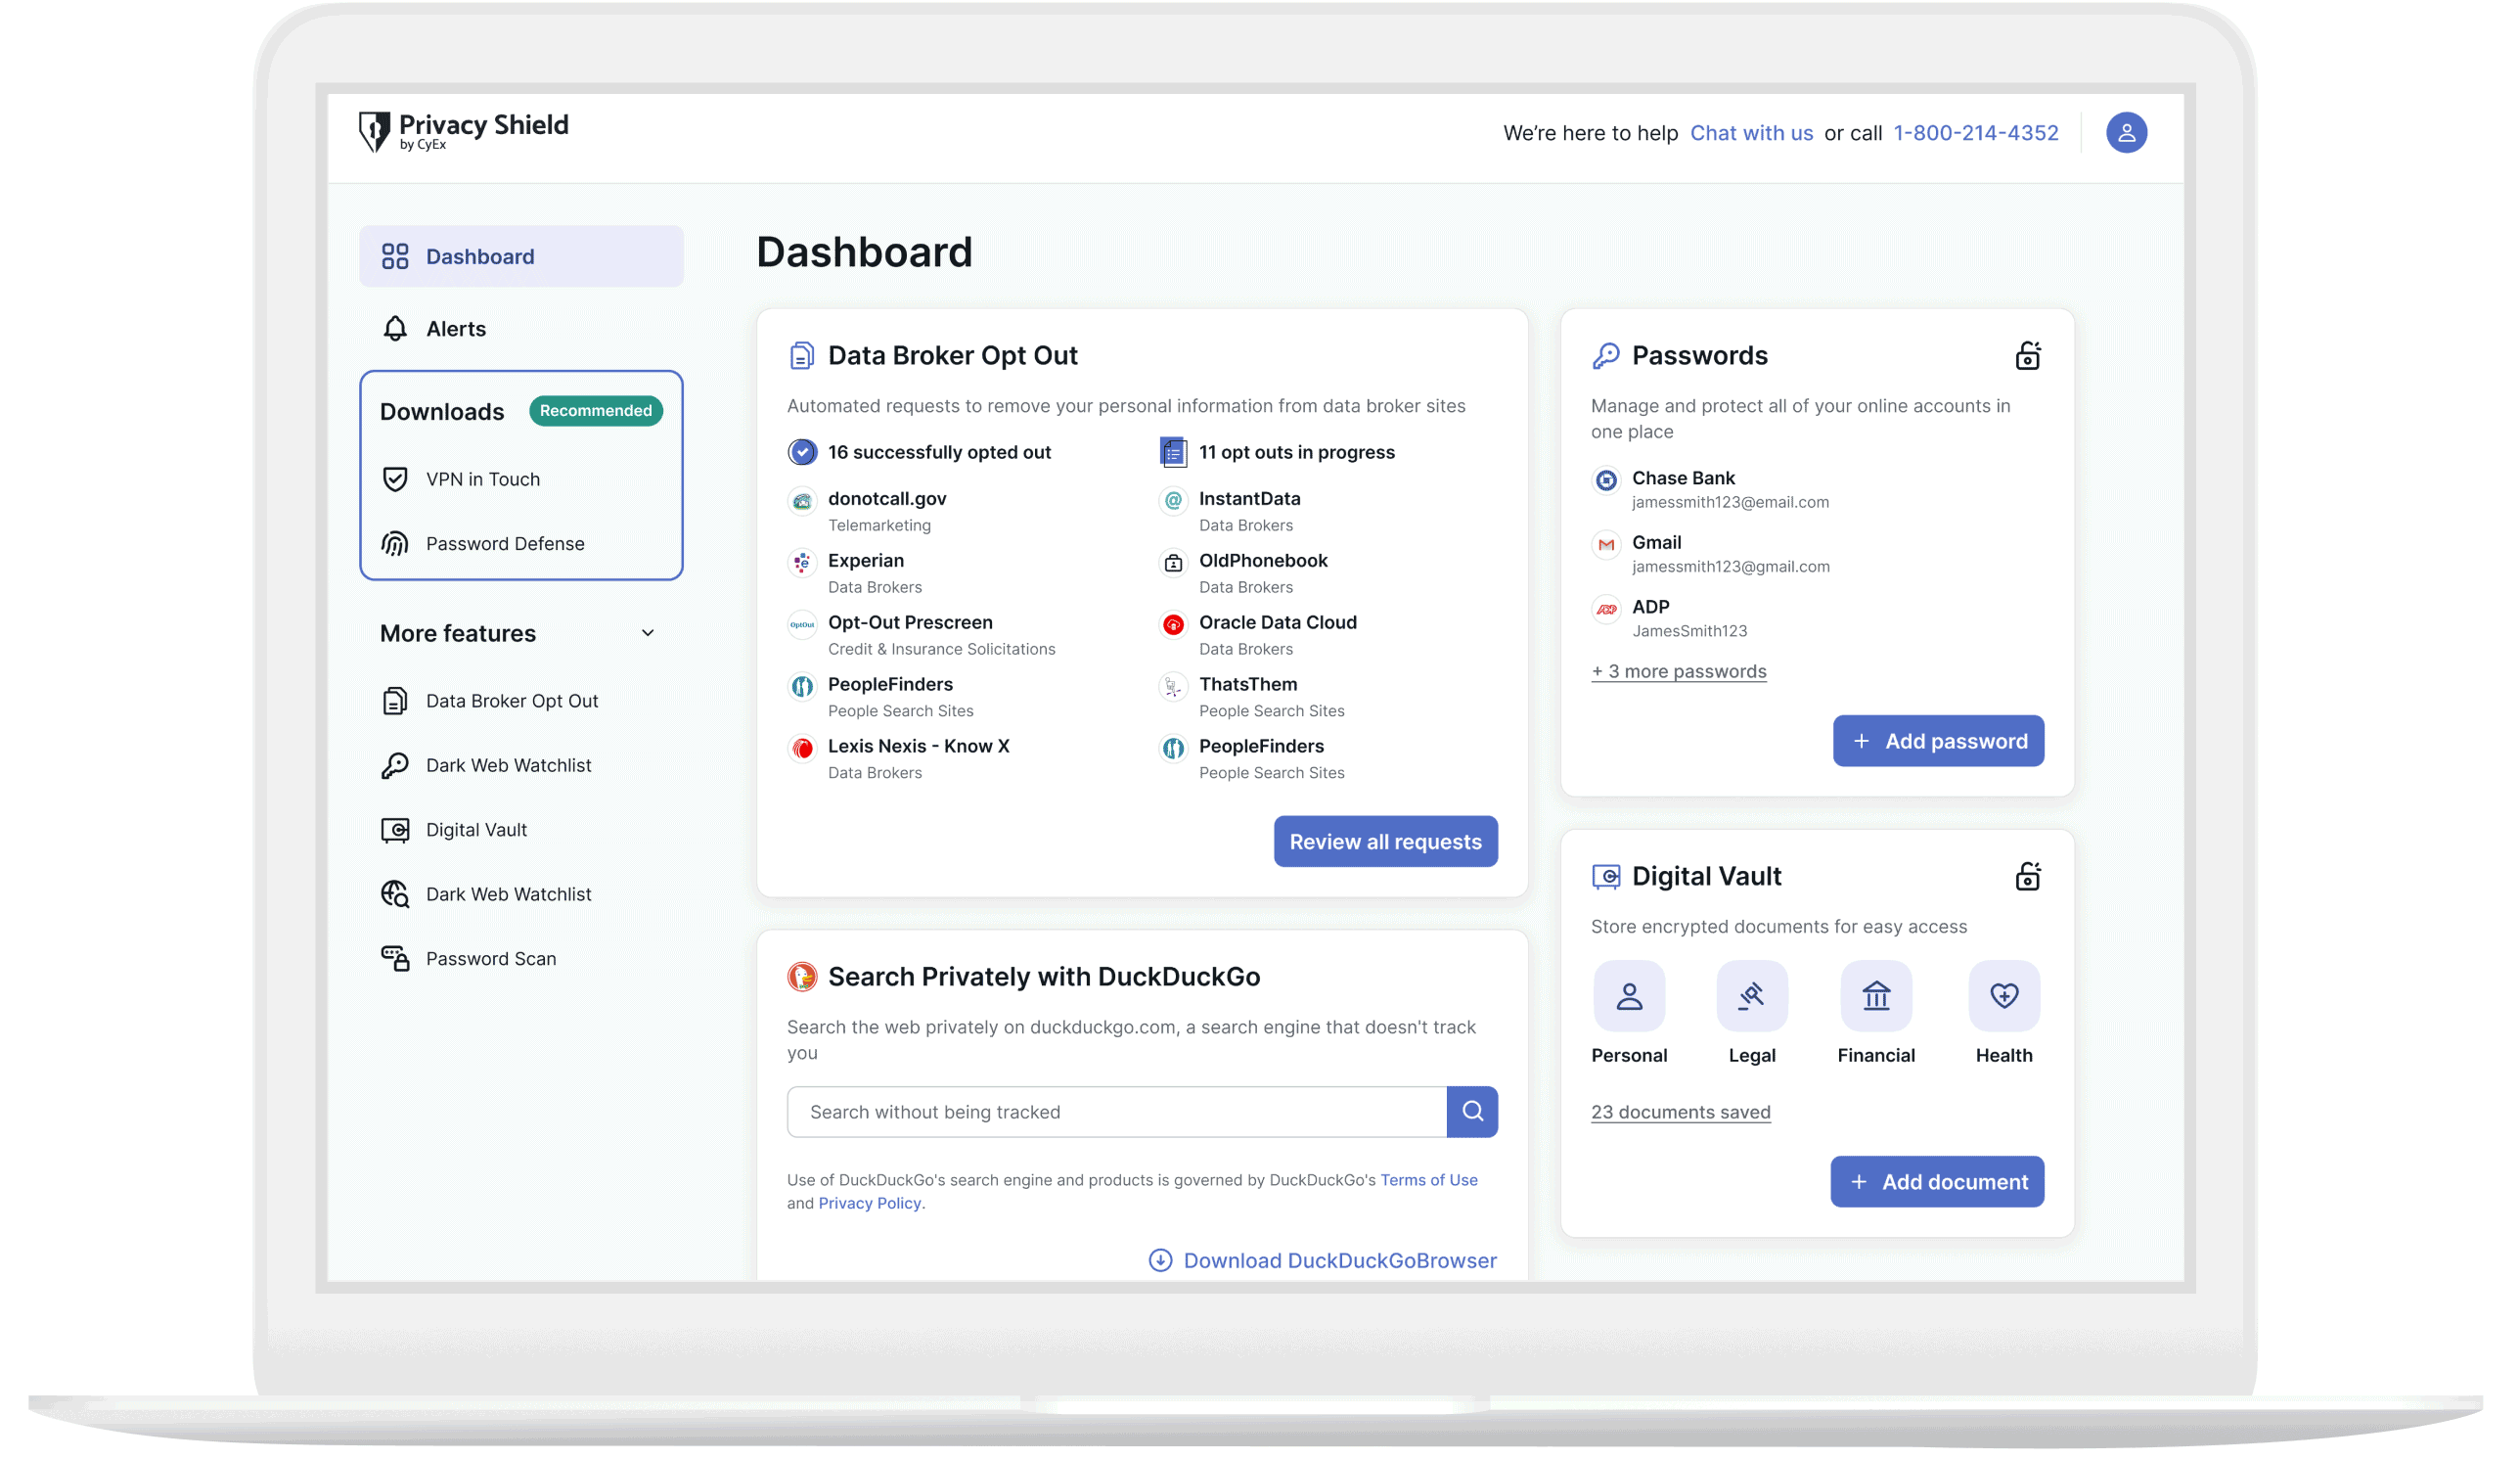Click Add password button

[1938, 741]
